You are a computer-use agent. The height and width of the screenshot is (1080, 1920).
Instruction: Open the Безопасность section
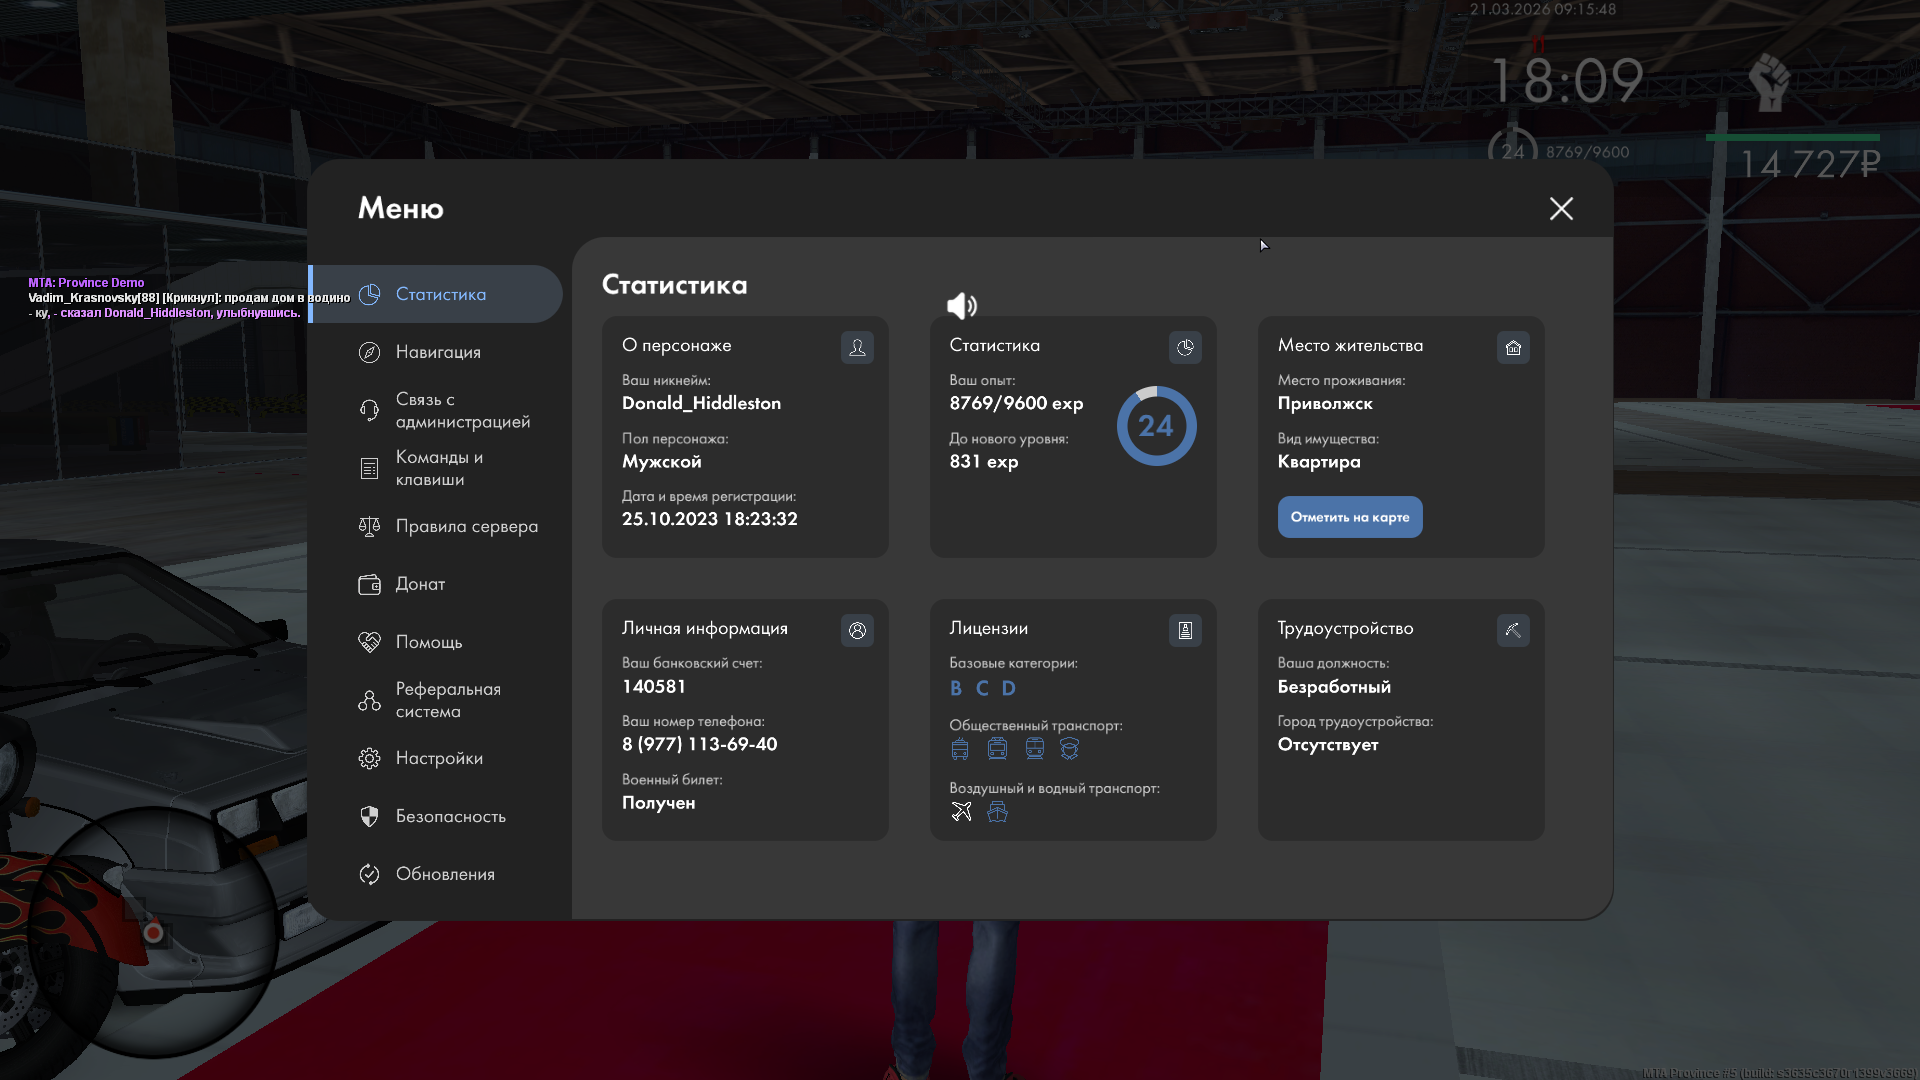(x=449, y=816)
